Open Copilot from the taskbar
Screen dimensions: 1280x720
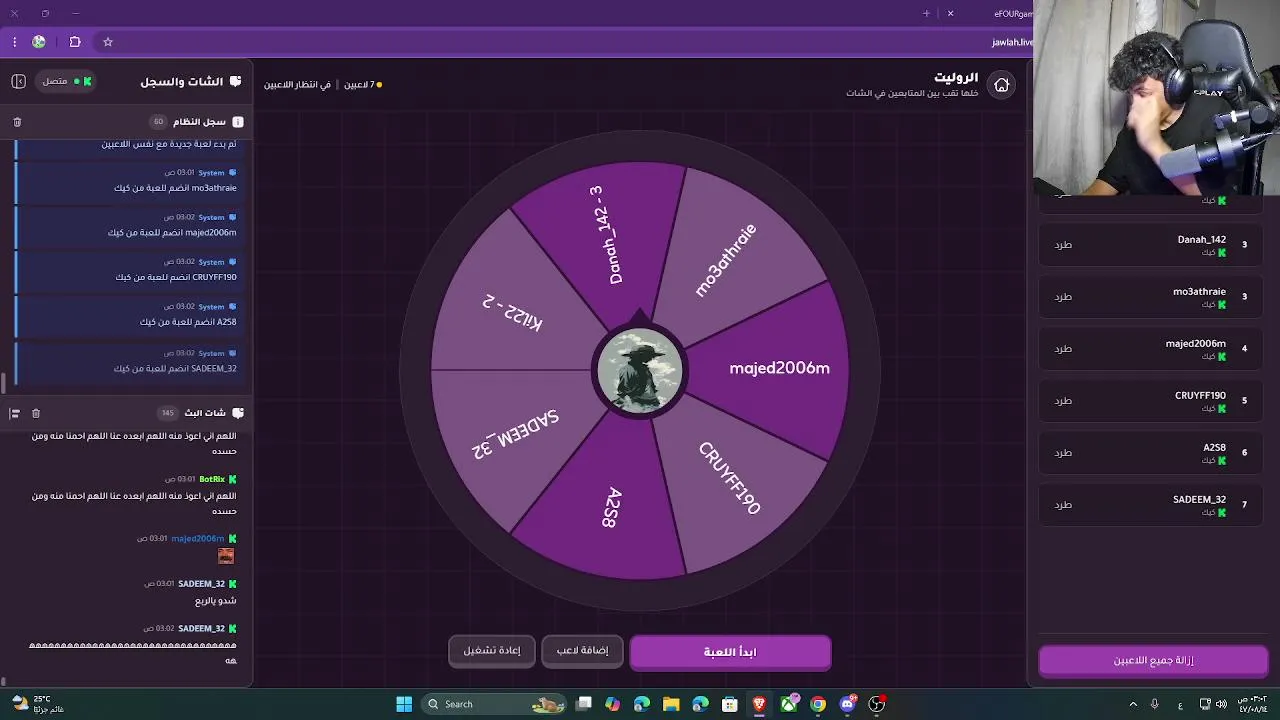[x=612, y=704]
